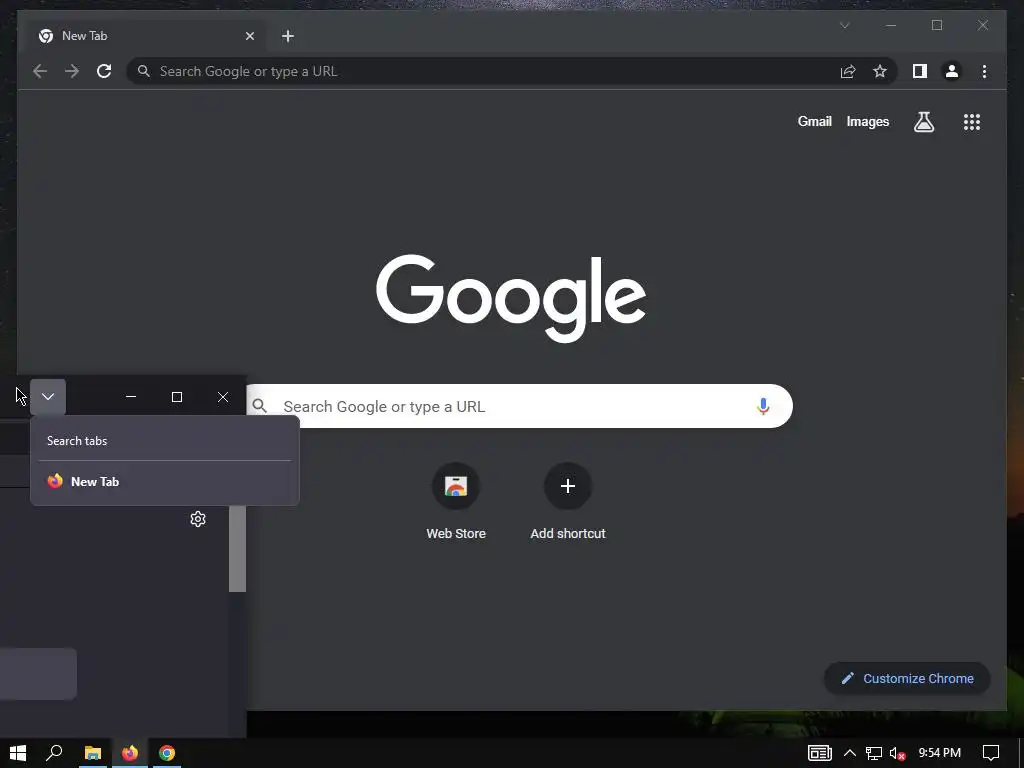Close the Chrome New Tab tab
The width and height of the screenshot is (1024, 768).
point(249,36)
